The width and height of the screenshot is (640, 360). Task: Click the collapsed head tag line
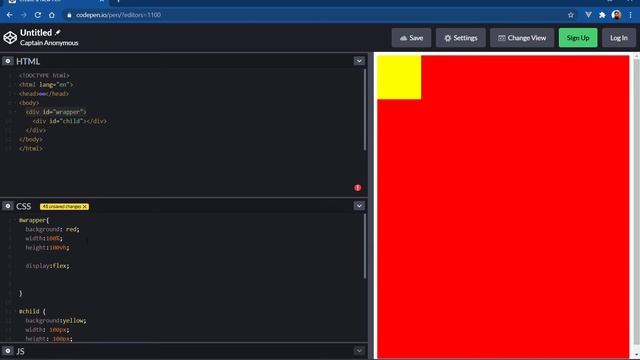pos(44,94)
